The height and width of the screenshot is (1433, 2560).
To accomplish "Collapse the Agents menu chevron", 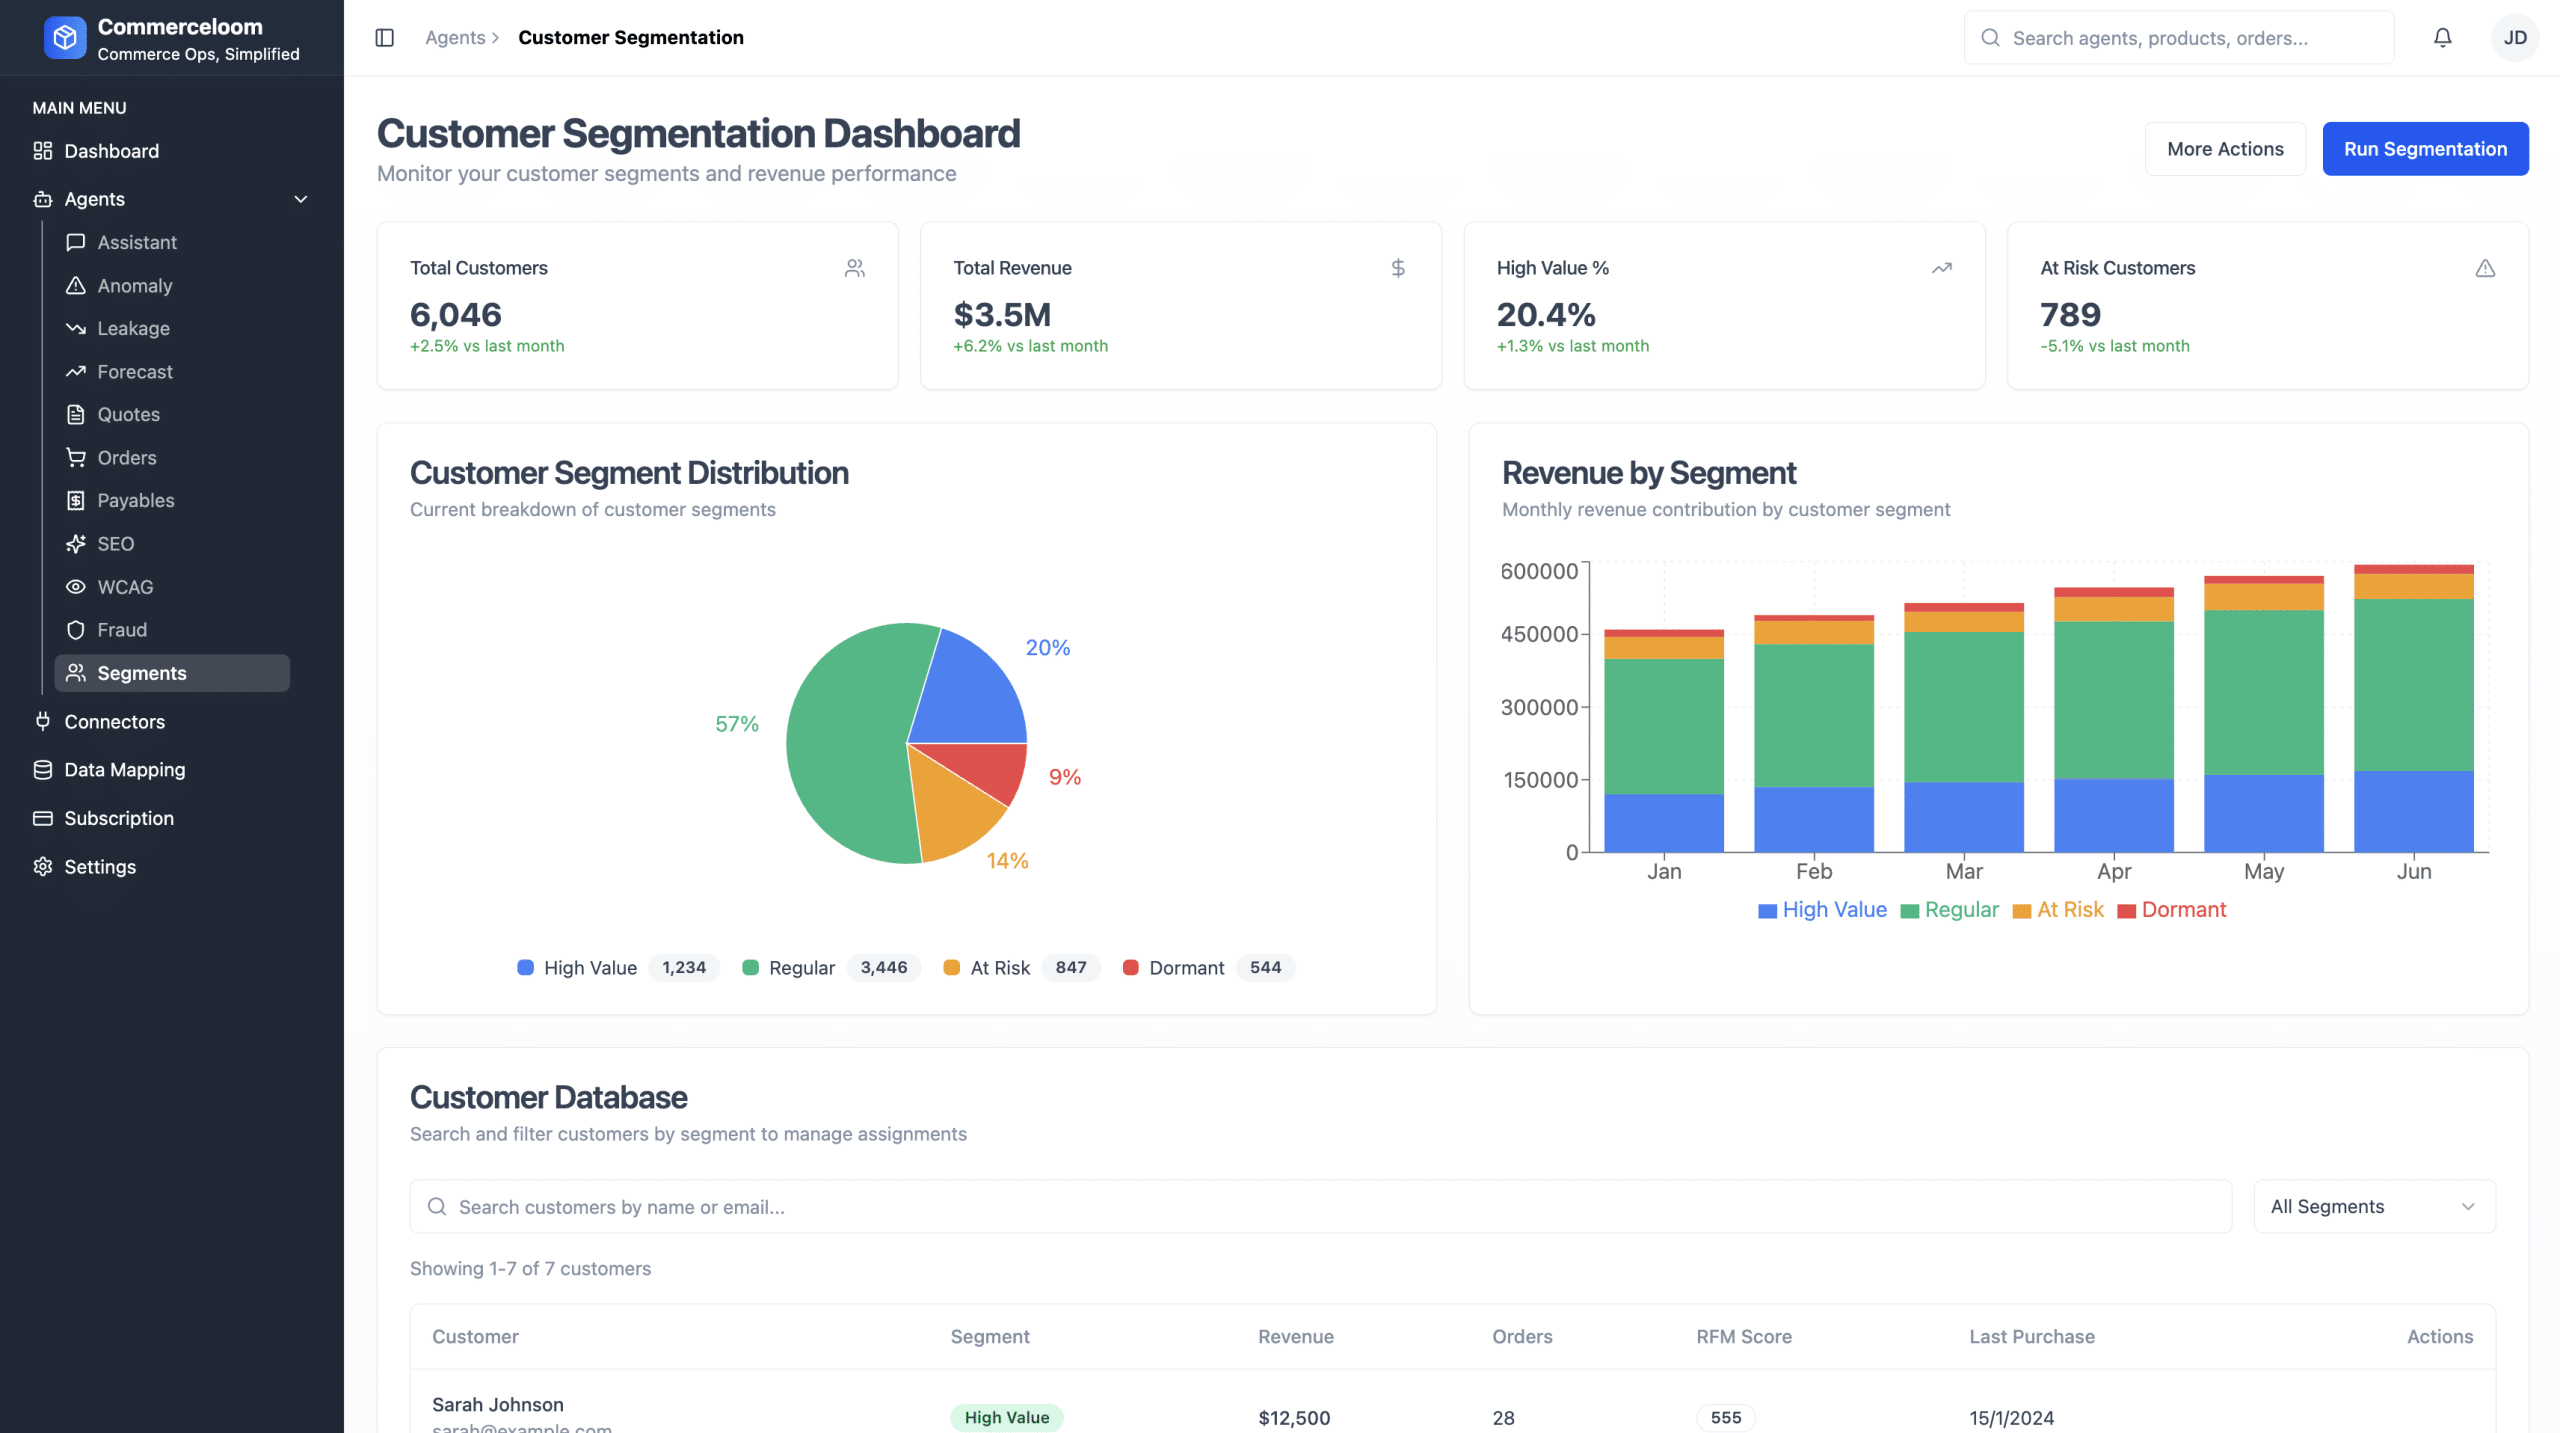I will tap(300, 199).
